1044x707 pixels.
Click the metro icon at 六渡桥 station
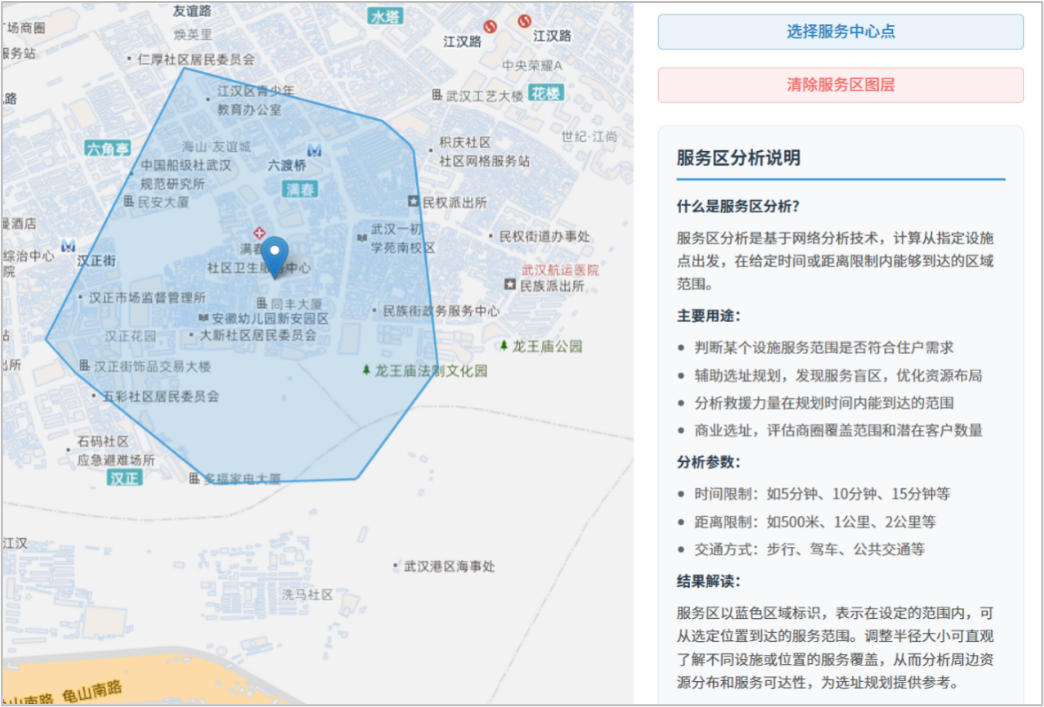click(315, 150)
